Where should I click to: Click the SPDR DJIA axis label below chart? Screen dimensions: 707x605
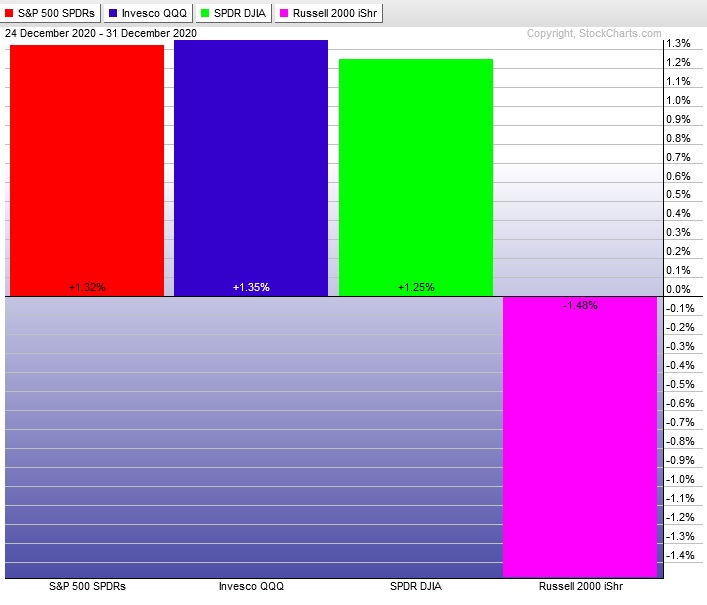[x=416, y=586]
